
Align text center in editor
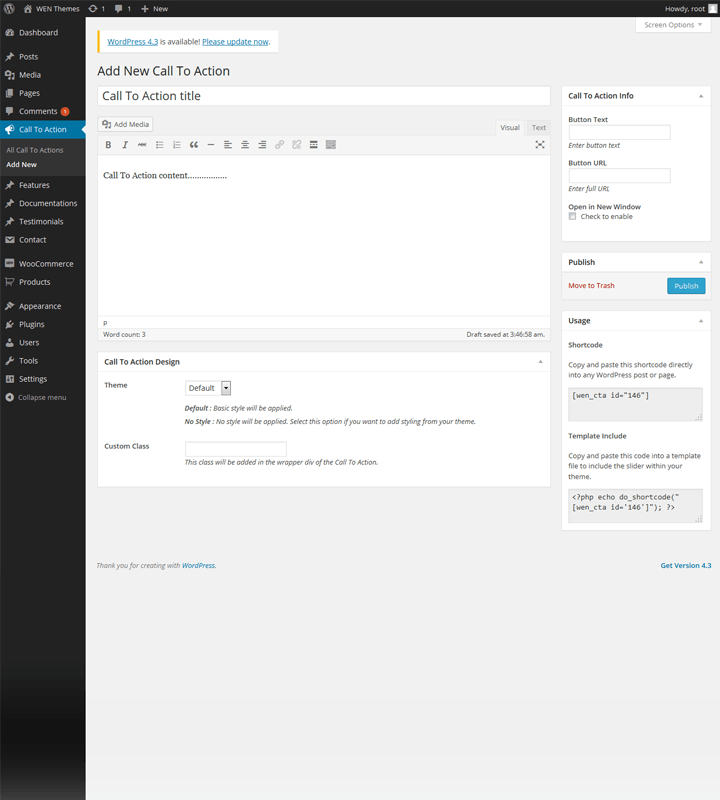click(x=245, y=145)
